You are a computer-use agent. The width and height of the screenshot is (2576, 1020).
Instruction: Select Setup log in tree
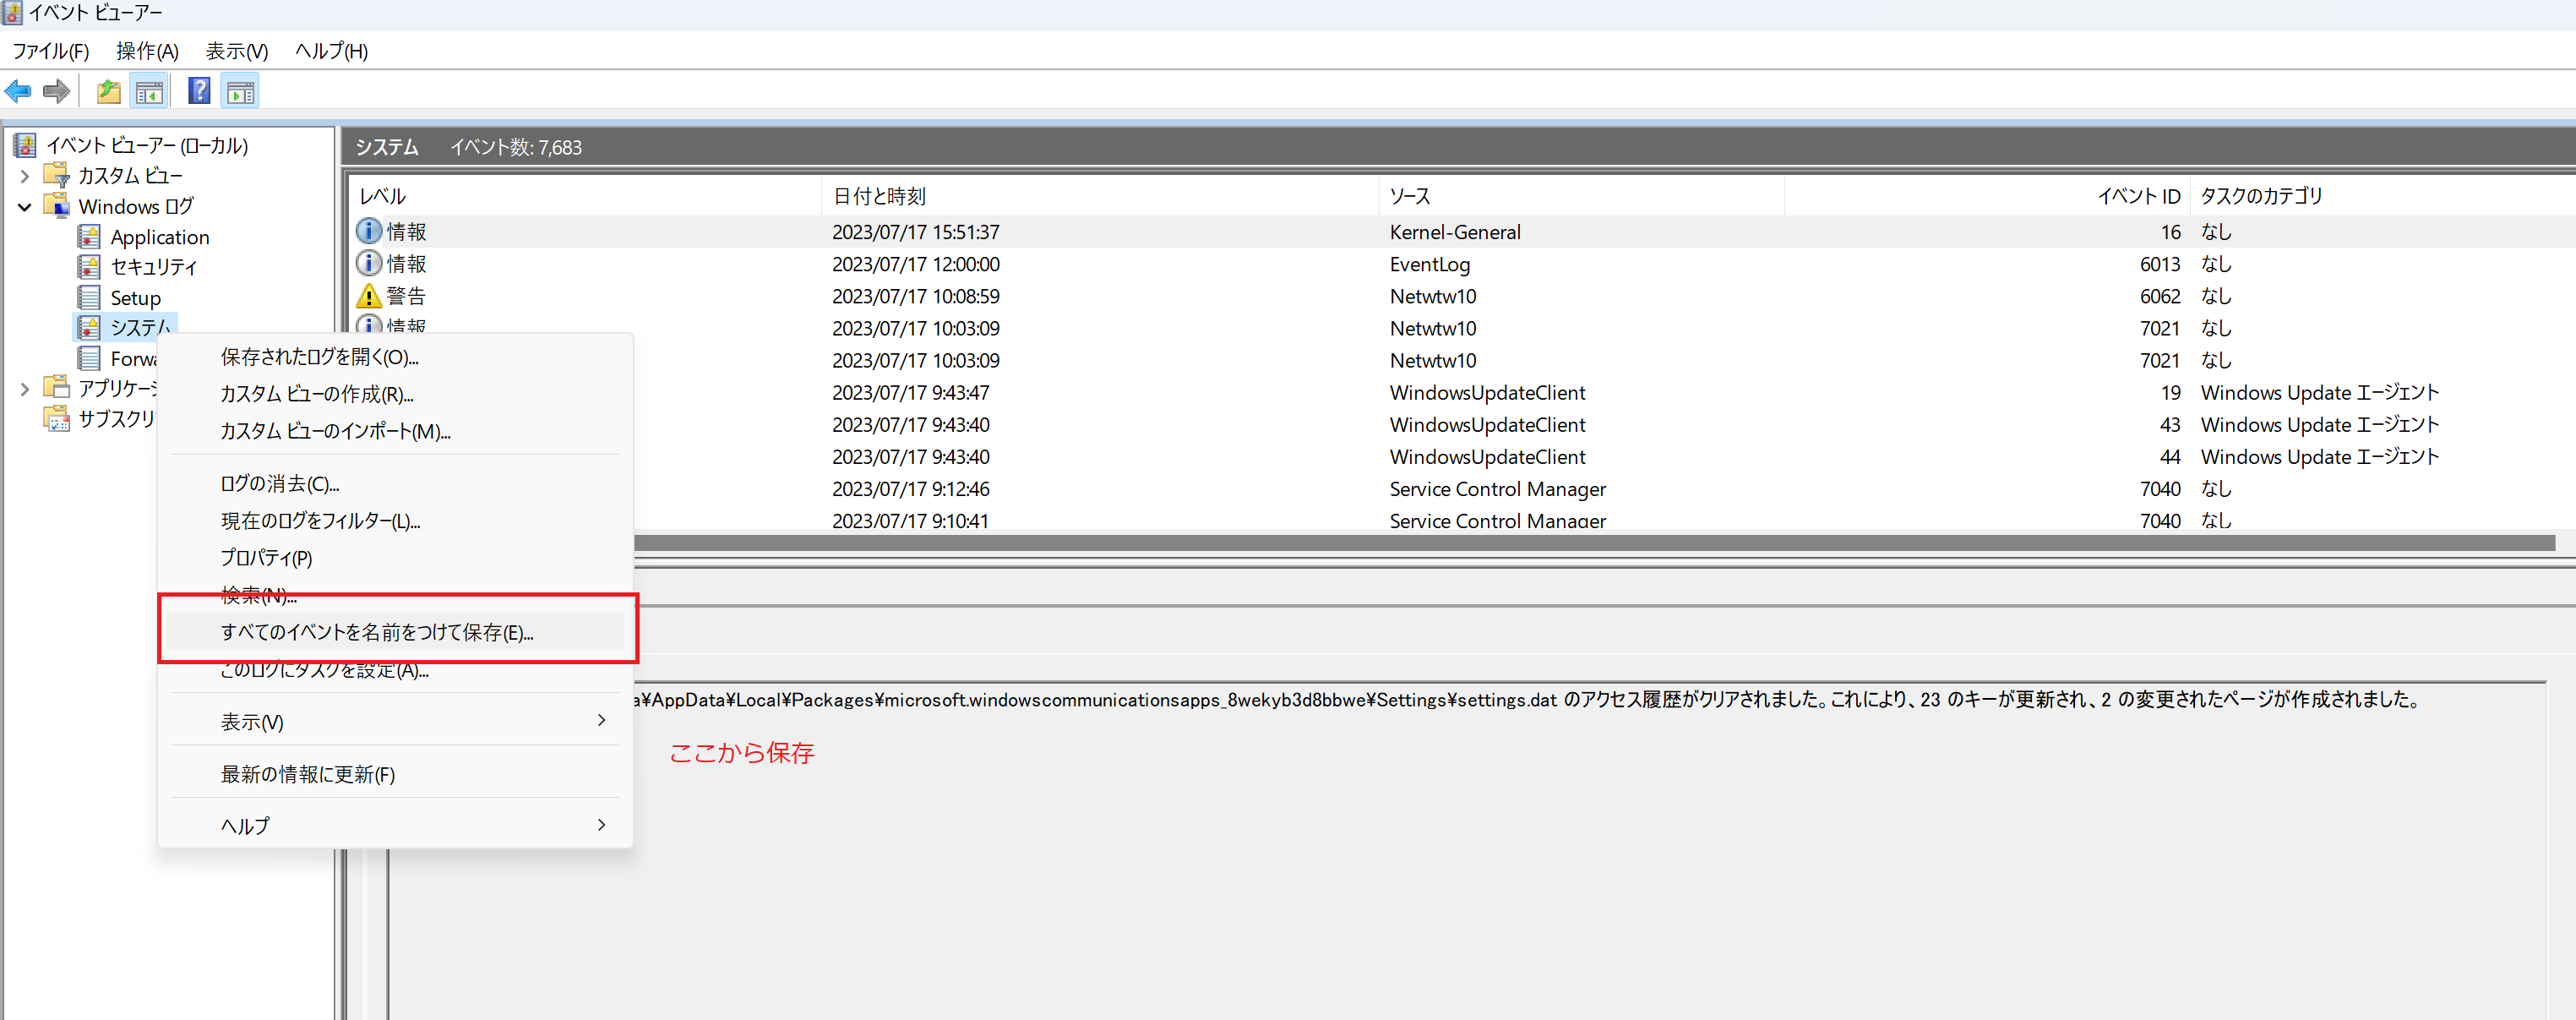(x=135, y=298)
